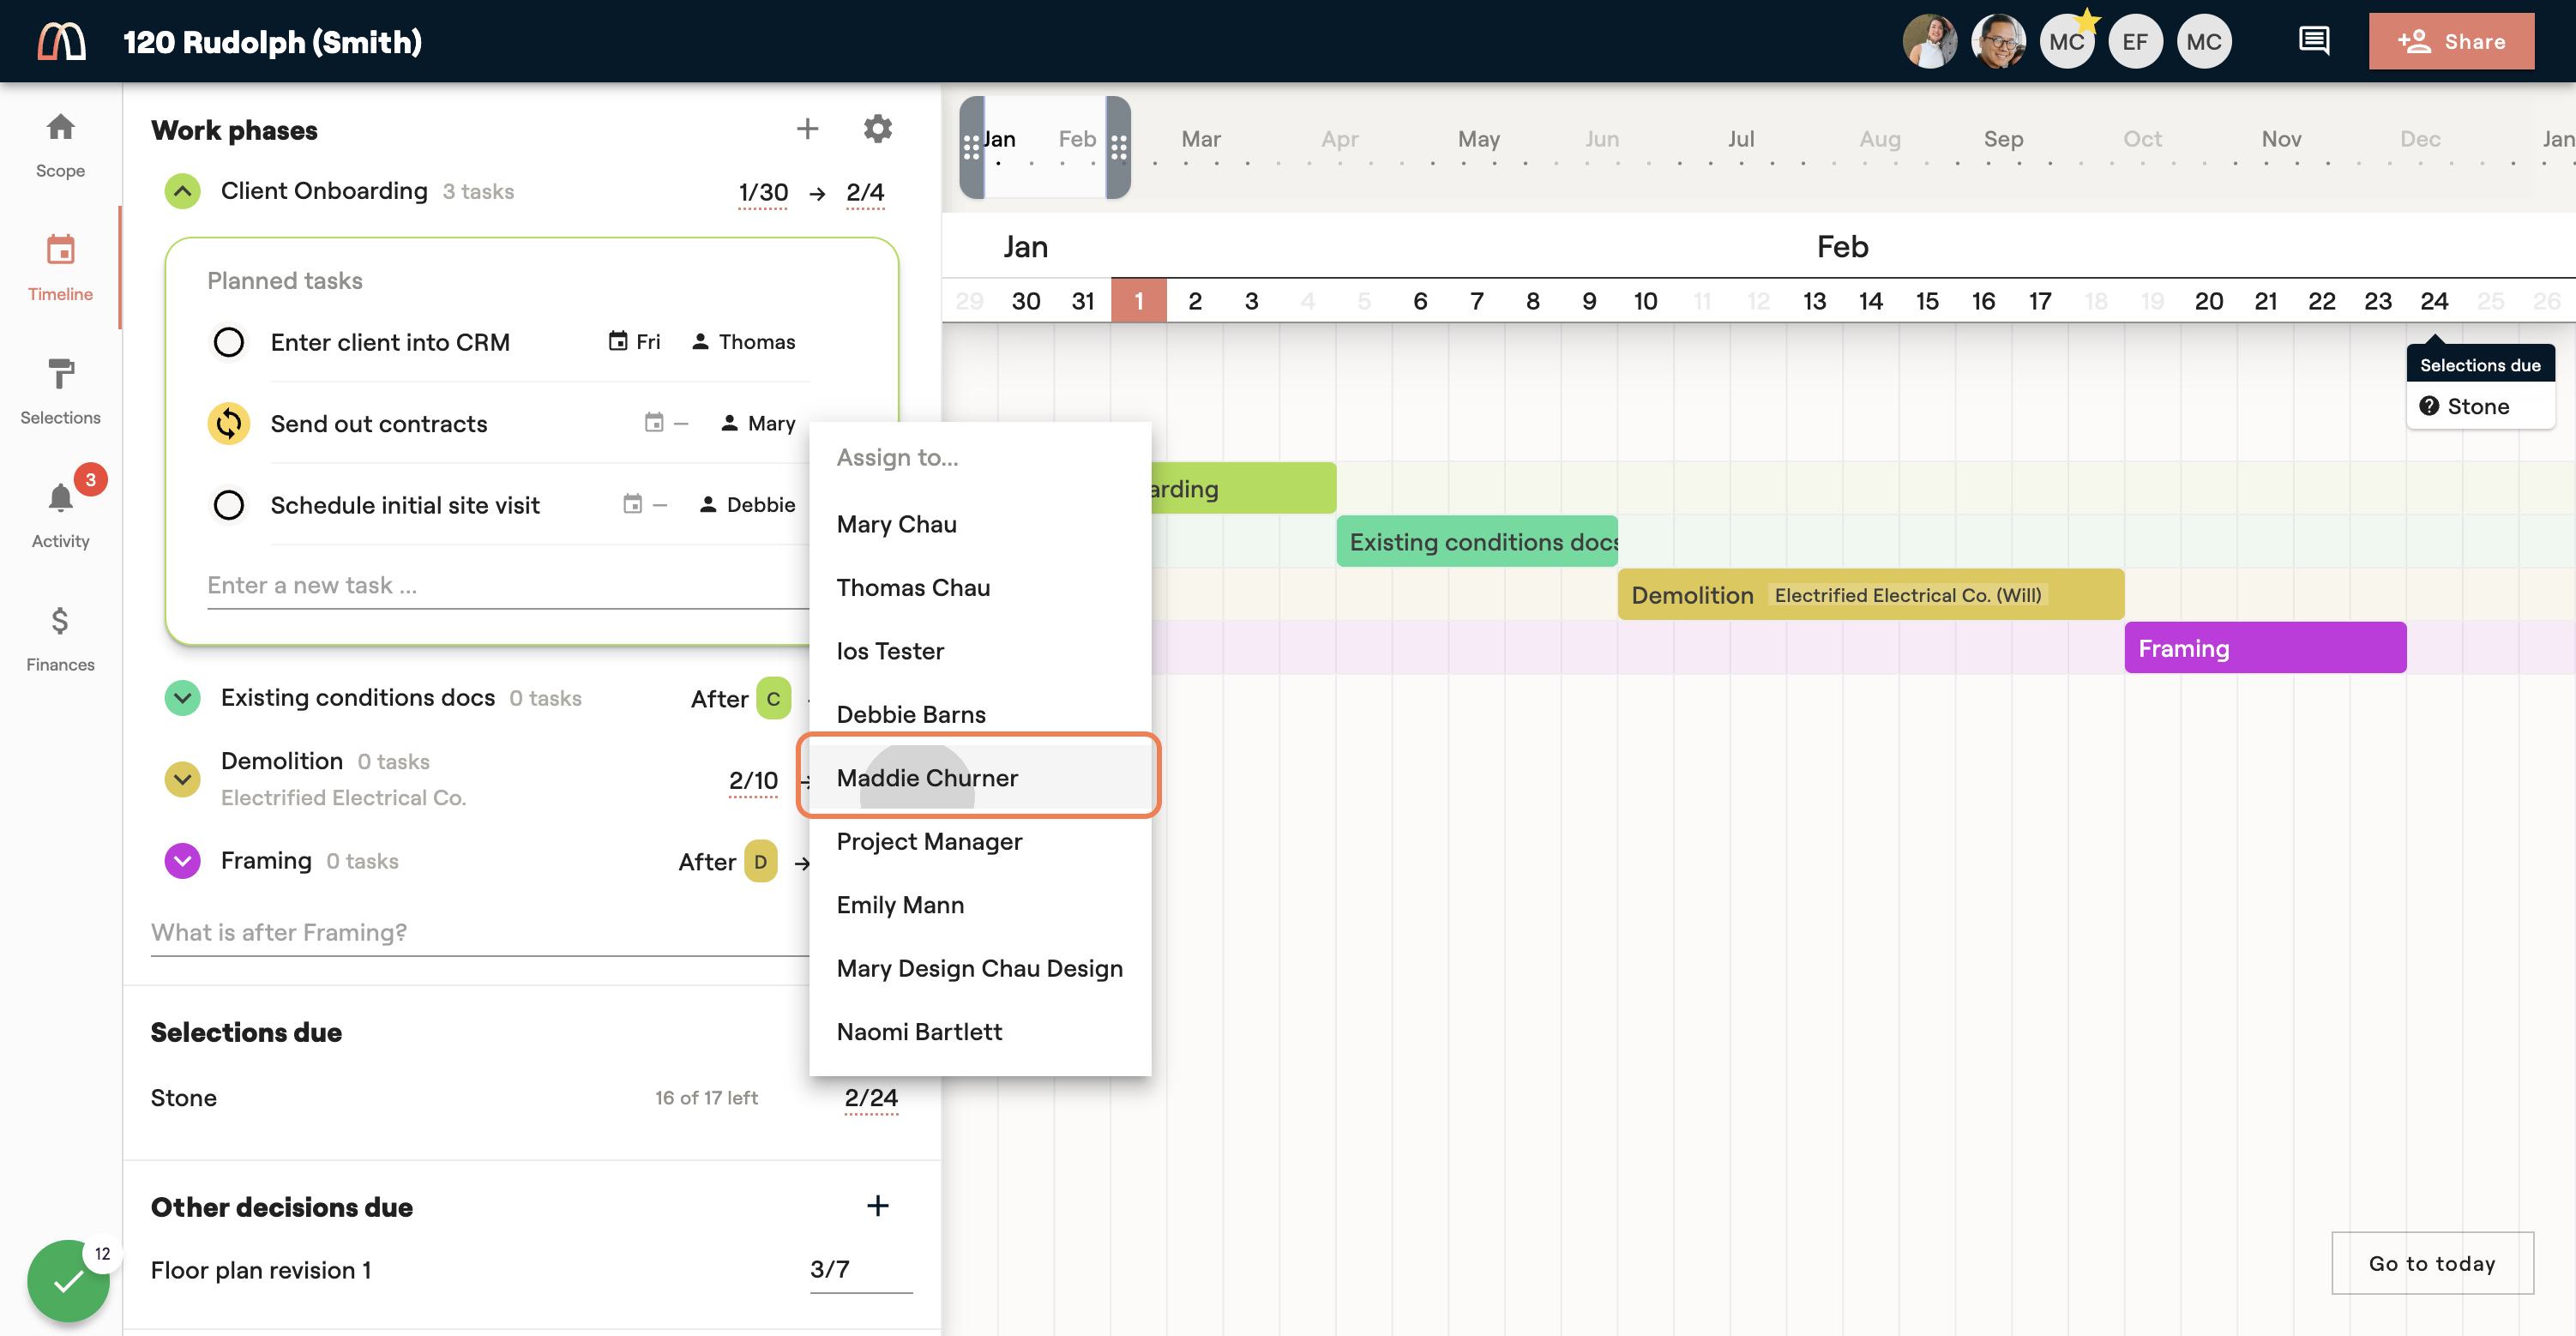Edit Stone selection due date 2/24
Image resolution: width=2576 pixels, height=1336 pixels.
pos(871,1098)
